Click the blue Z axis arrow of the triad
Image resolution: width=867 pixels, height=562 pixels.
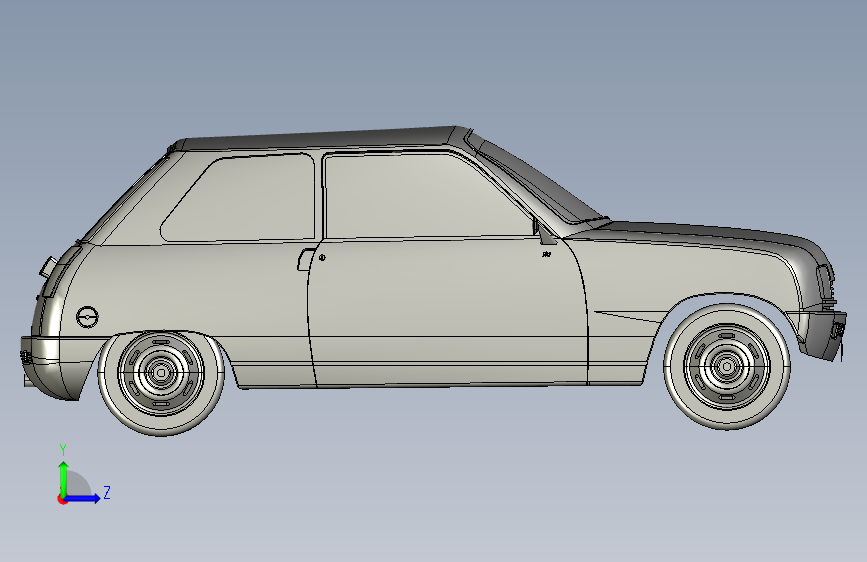click(x=83, y=498)
